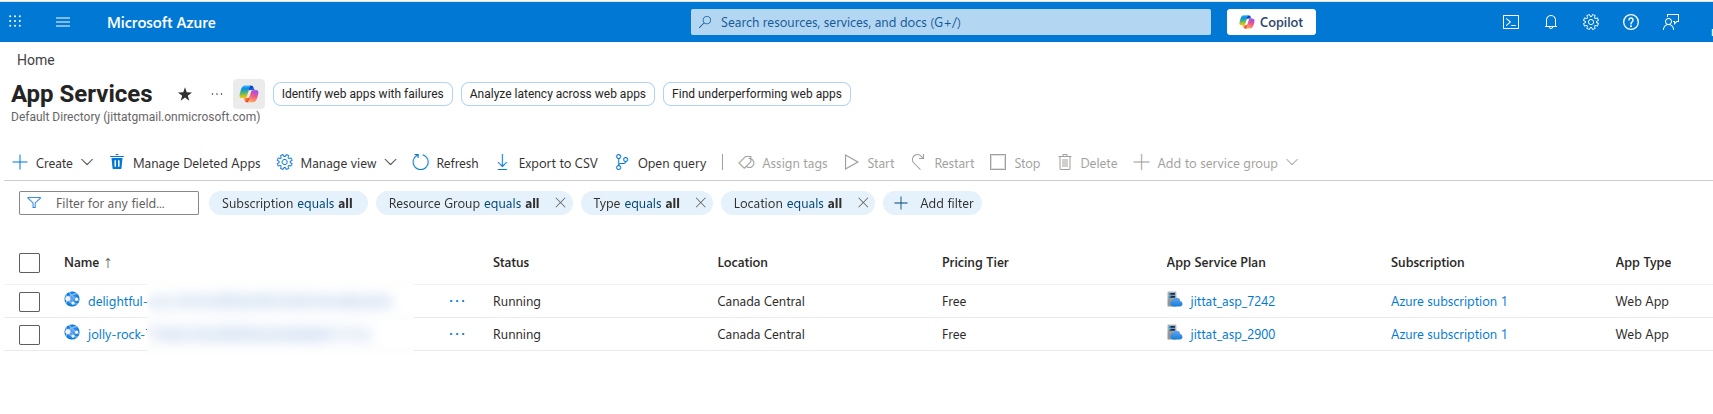Open the Subscription equals all filter
Image resolution: width=1713 pixels, height=414 pixels.
[x=288, y=203]
